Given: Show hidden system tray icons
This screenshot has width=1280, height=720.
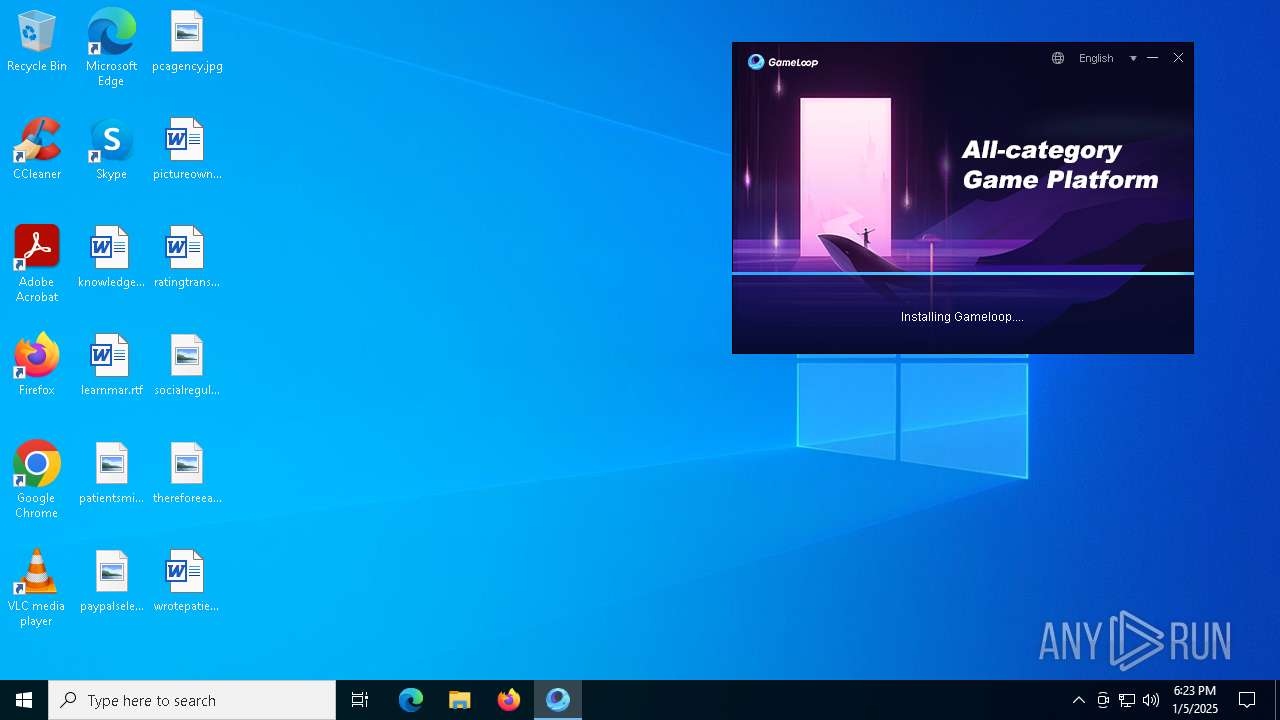Looking at the screenshot, I should (x=1079, y=700).
